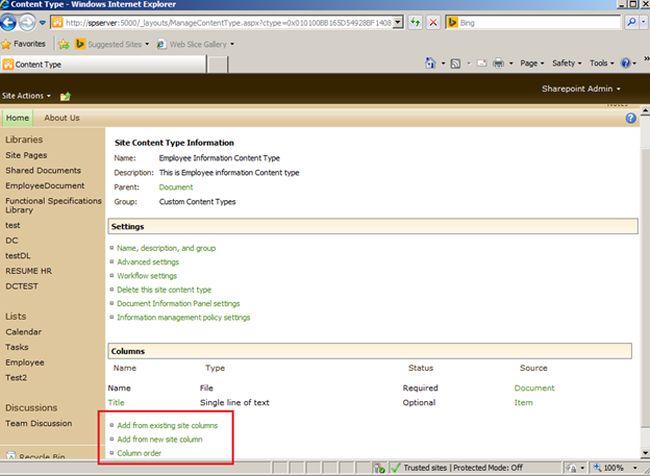Open Information management policy settings

click(x=184, y=318)
